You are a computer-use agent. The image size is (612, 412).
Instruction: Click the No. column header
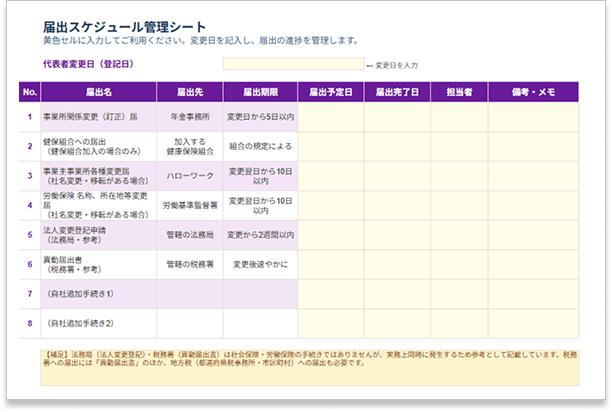pos(30,92)
